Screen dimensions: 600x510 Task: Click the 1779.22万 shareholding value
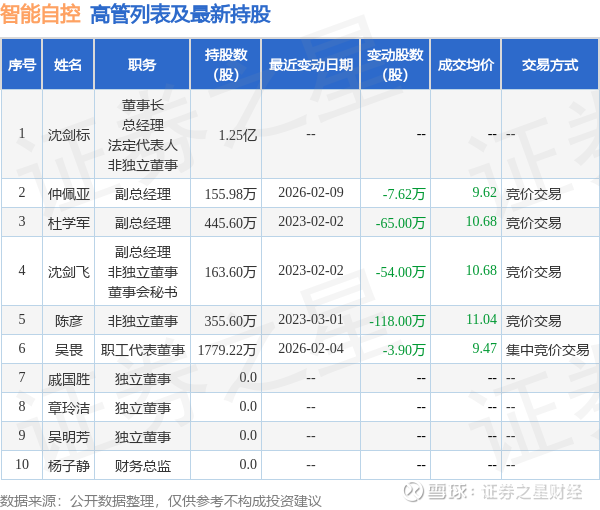point(227,350)
